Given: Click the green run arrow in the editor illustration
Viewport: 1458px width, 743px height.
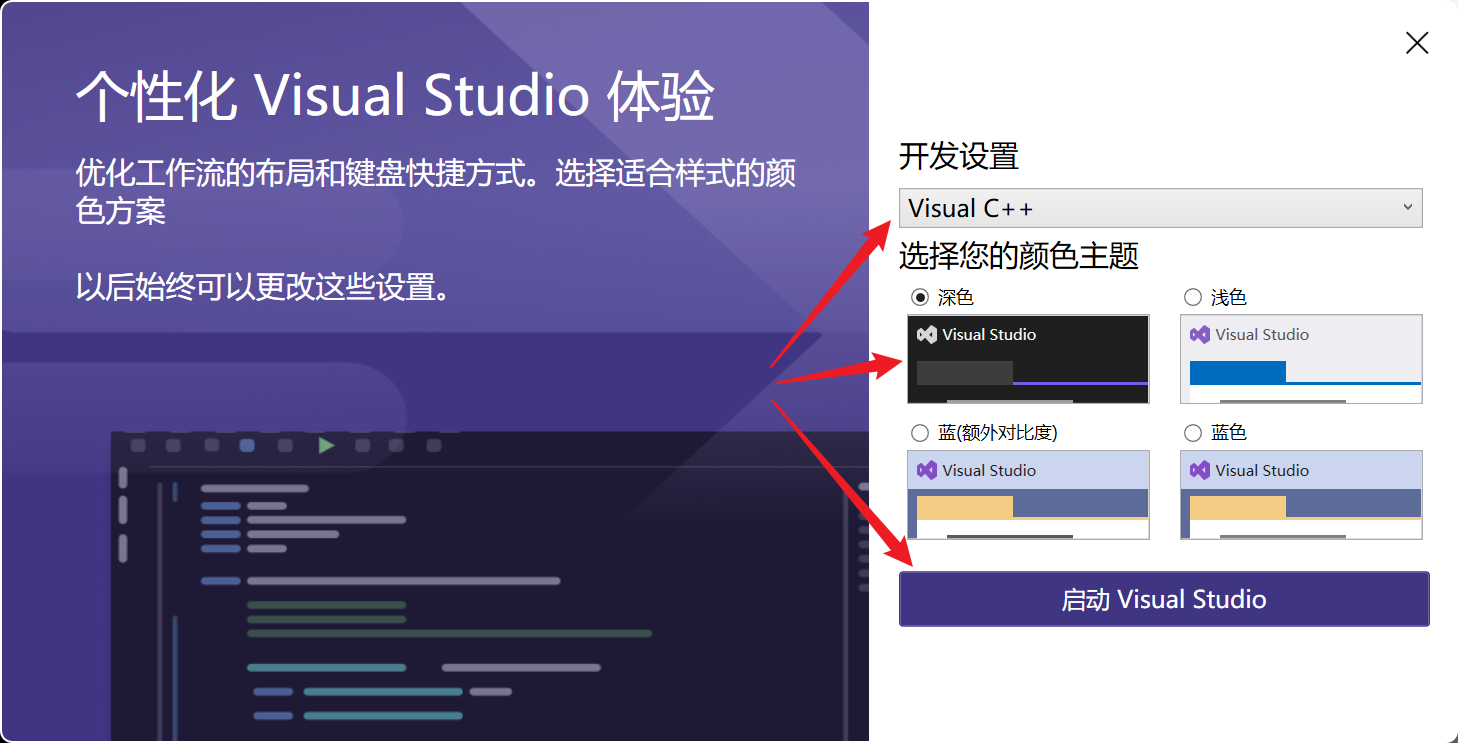Looking at the screenshot, I should coord(325,446).
